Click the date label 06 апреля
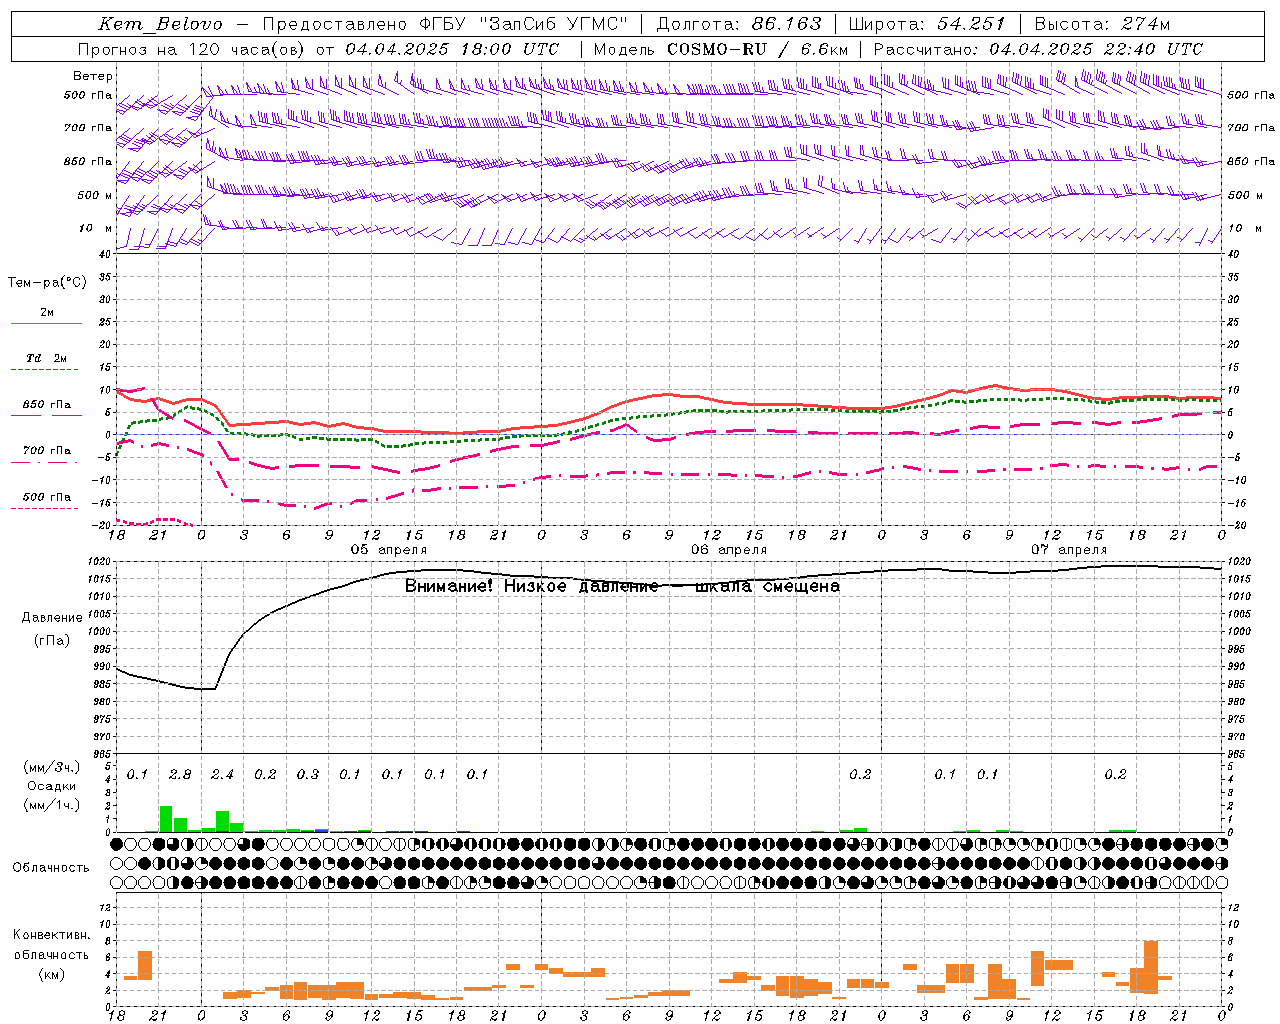The image size is (1280, 1024). (729, 550)
